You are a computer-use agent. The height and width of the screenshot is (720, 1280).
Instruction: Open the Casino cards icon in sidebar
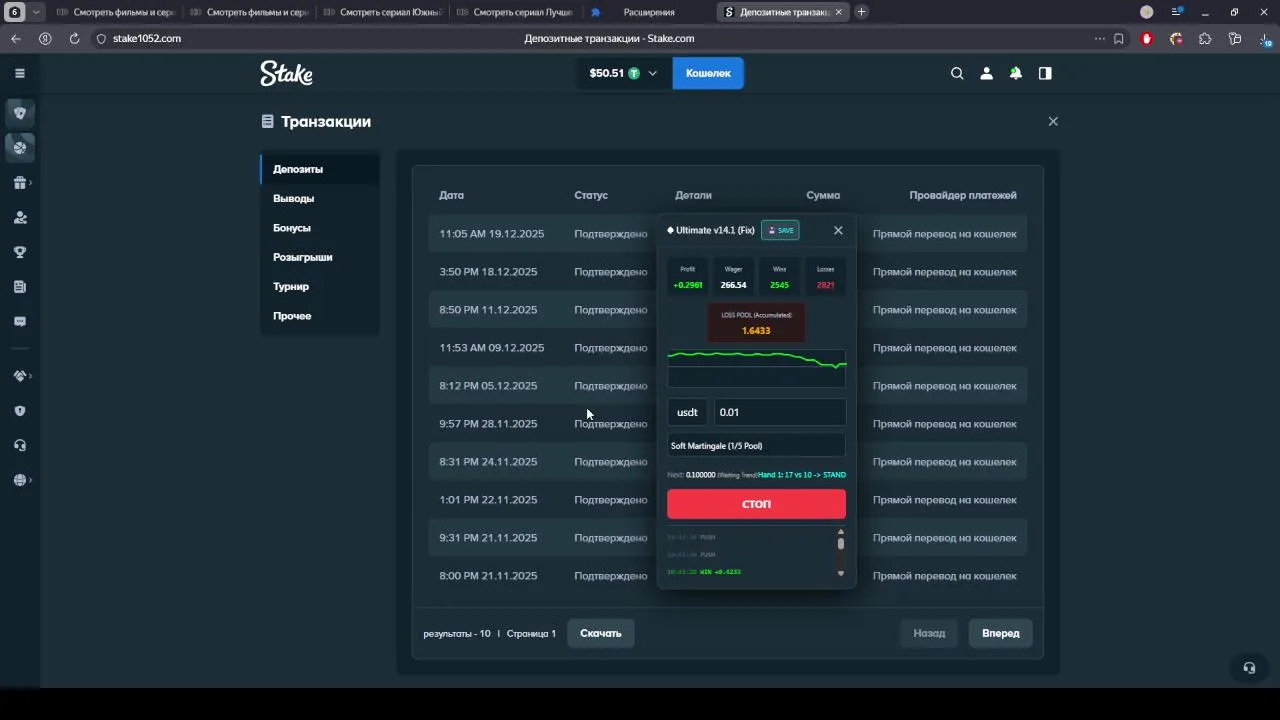pyautogui.click(x=19, y=112)
